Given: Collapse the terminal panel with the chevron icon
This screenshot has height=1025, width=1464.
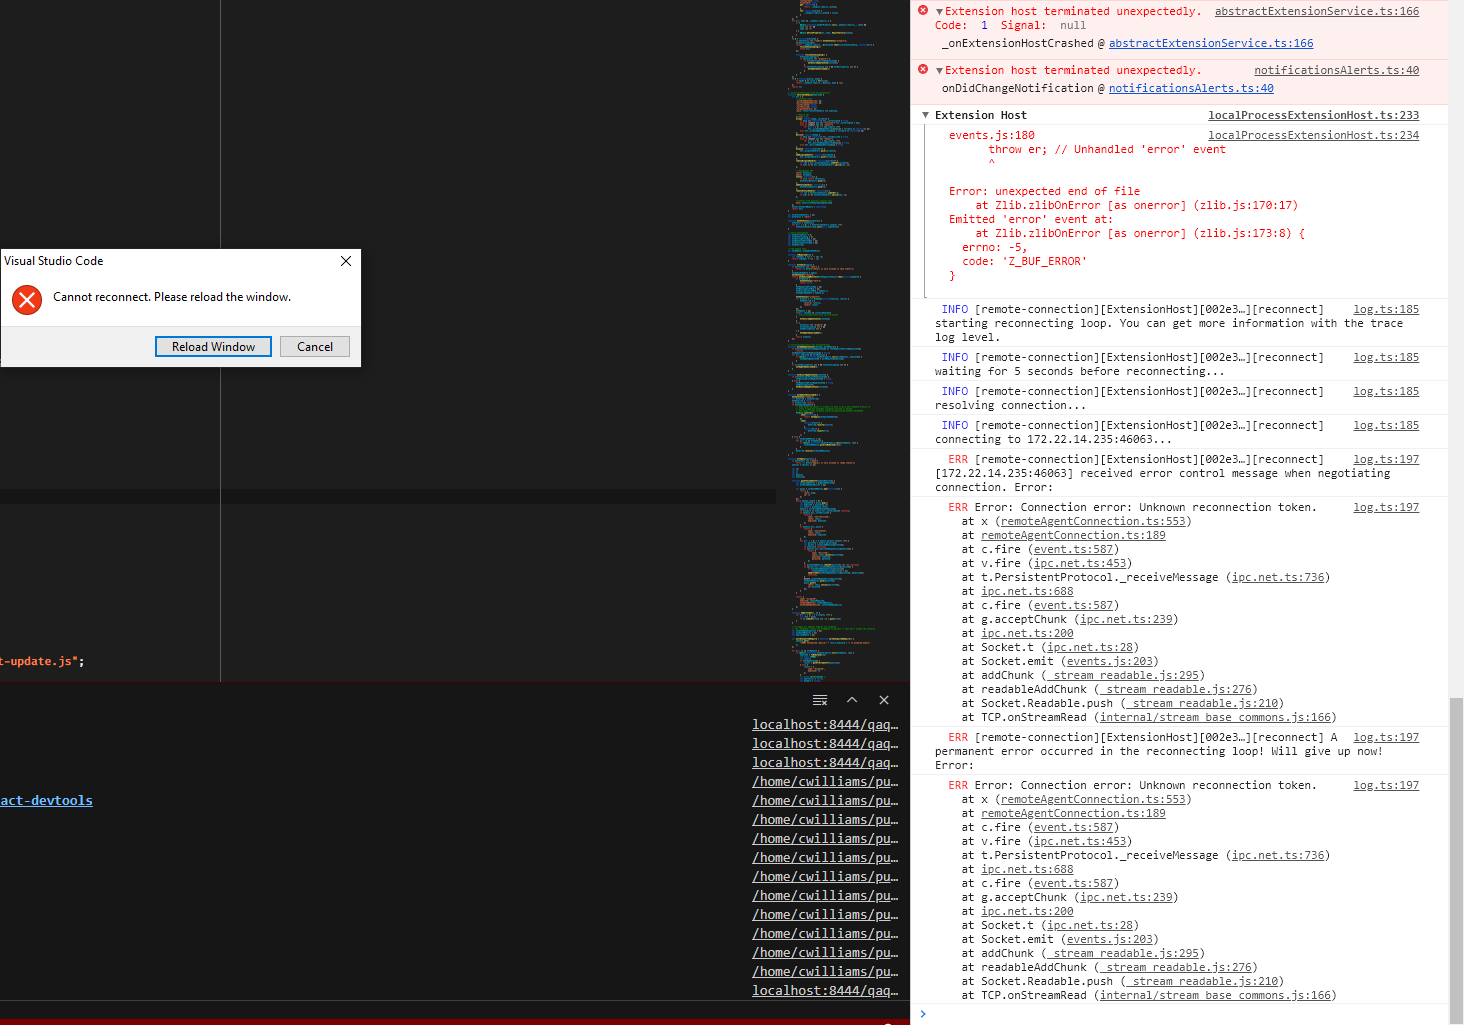Looking at the screenshot, I should click(852, 699).
